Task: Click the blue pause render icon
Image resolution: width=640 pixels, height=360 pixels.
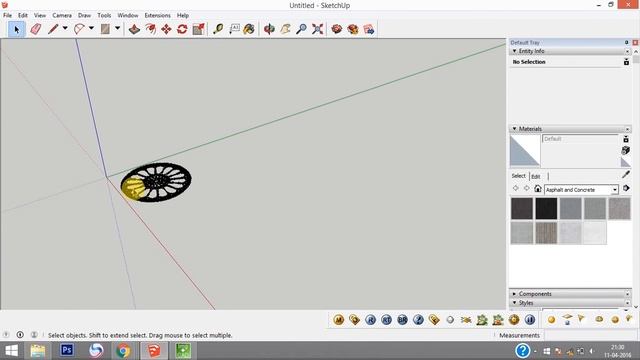Action: coord(530,320)
